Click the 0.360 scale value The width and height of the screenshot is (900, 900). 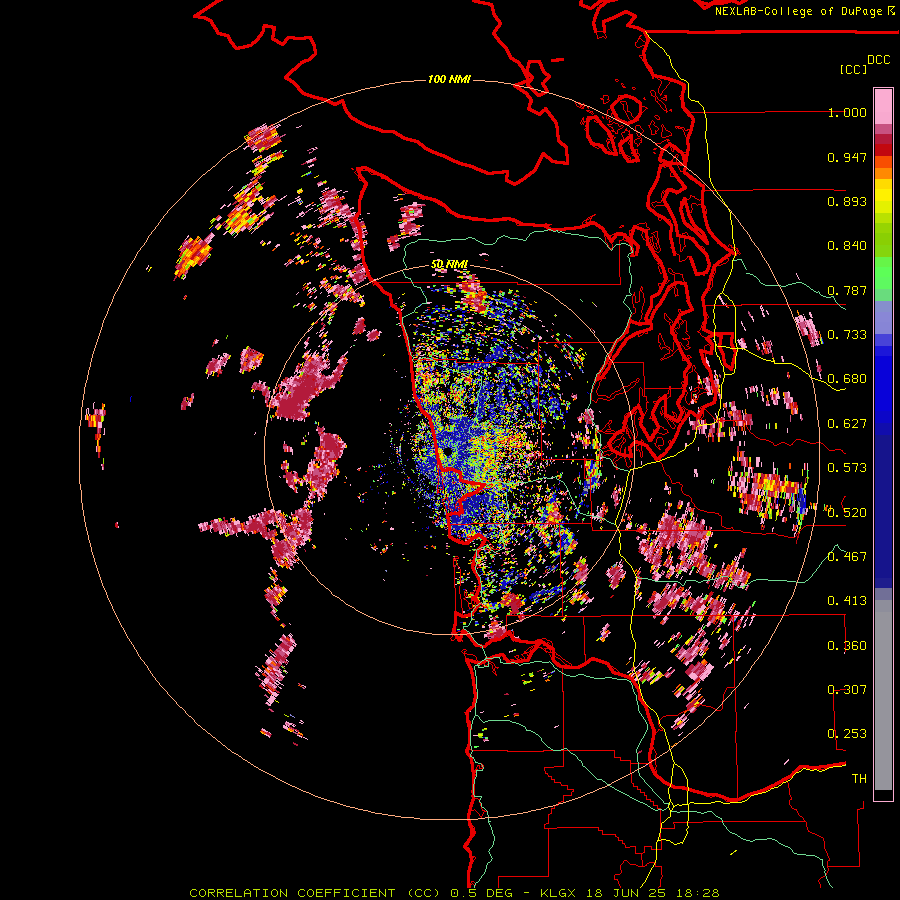tap(847, 646)
